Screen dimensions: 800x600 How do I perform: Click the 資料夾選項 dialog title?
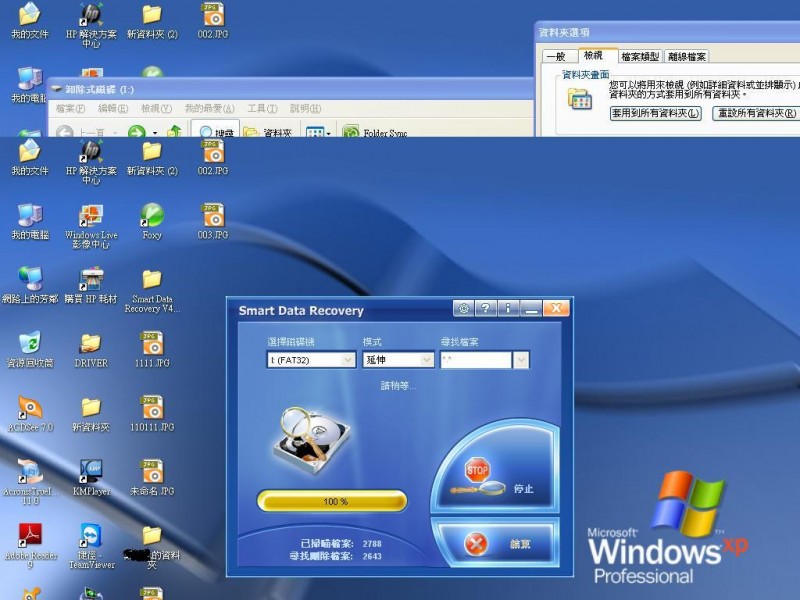[x=564, y=33]
